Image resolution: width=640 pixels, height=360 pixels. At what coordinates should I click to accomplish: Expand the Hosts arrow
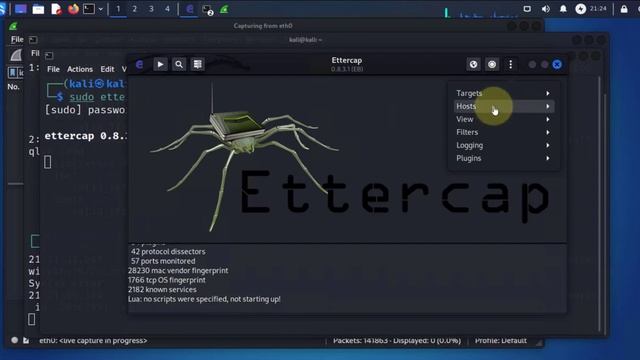click(x=548, y=107)
